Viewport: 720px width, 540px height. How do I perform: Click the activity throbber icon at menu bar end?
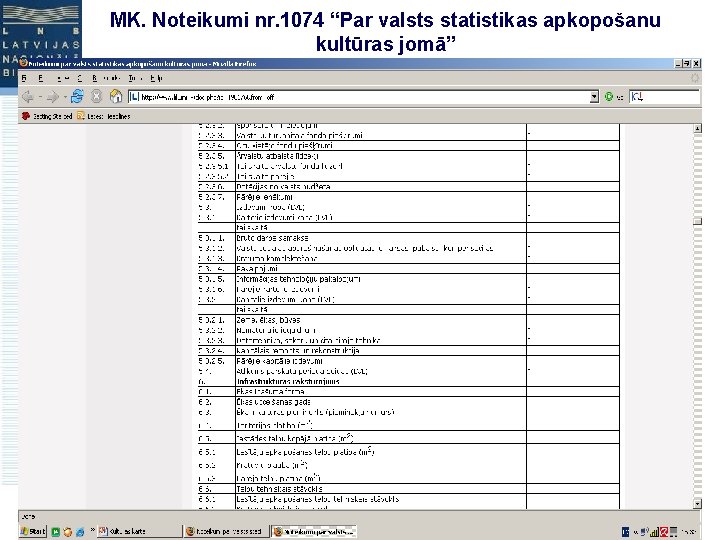coord(694,79)
